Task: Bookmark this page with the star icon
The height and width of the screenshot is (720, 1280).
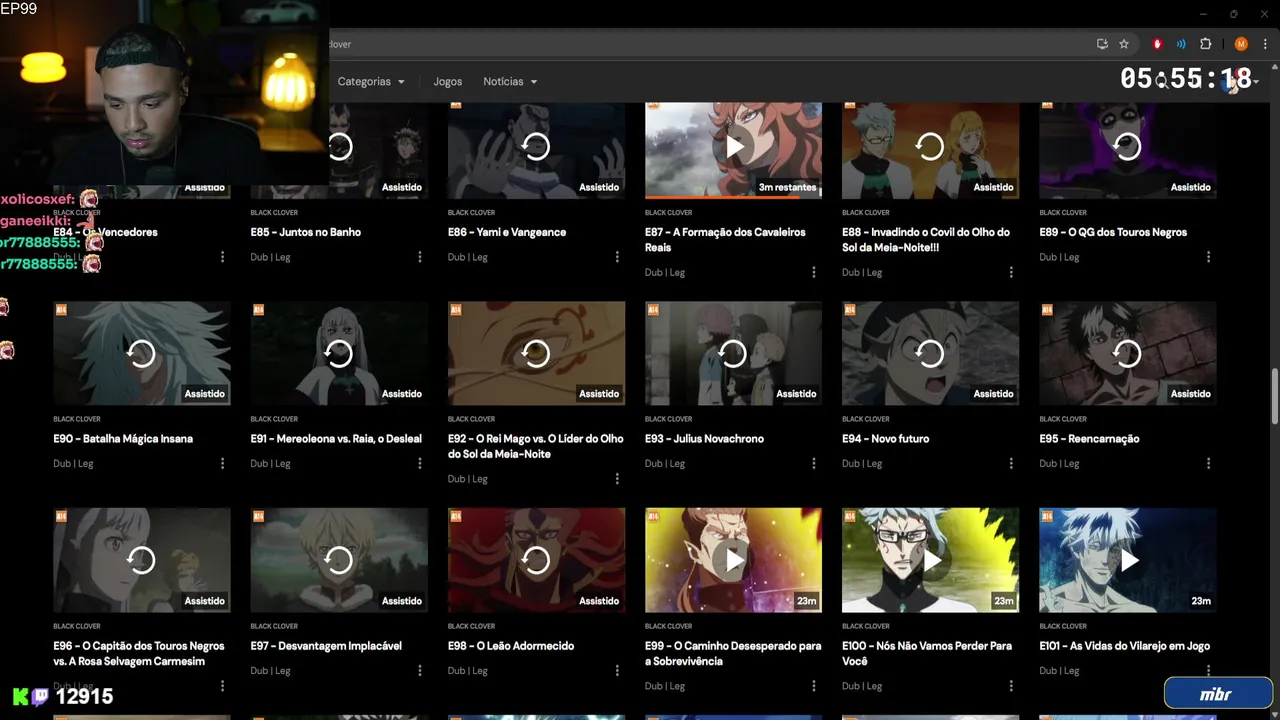Action: click(x=1124, y=44)
